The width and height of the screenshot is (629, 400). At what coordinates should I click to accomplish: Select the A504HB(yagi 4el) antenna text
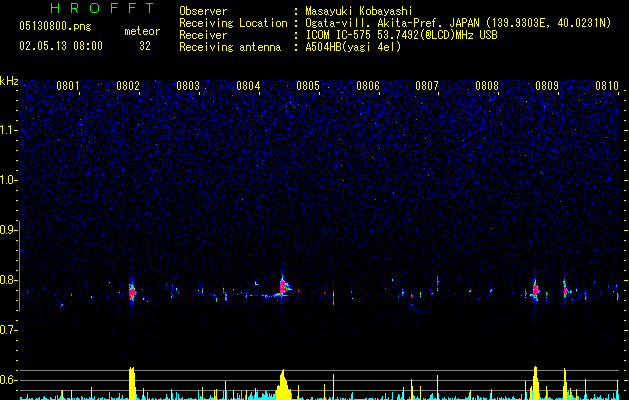353,47
